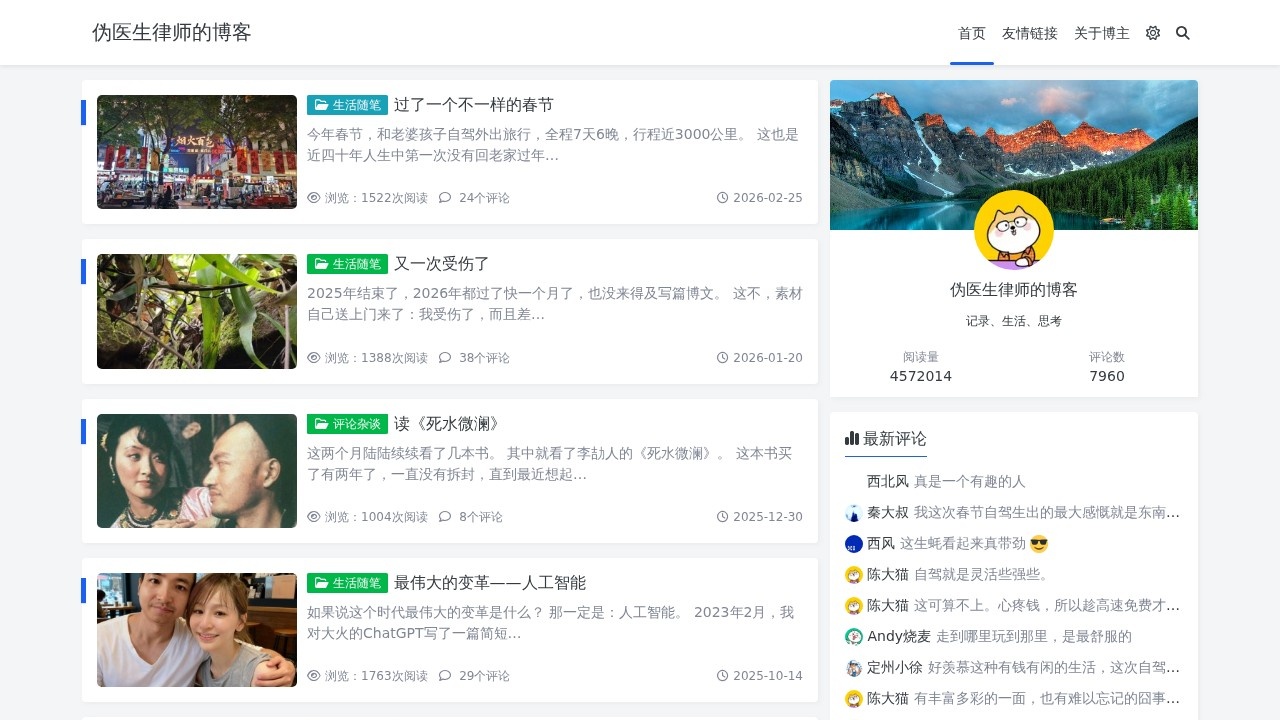Screen dimensions: 1280x720
Task: Click comment bubble icon beside 38个评论
Action: [x=445, y=357]
